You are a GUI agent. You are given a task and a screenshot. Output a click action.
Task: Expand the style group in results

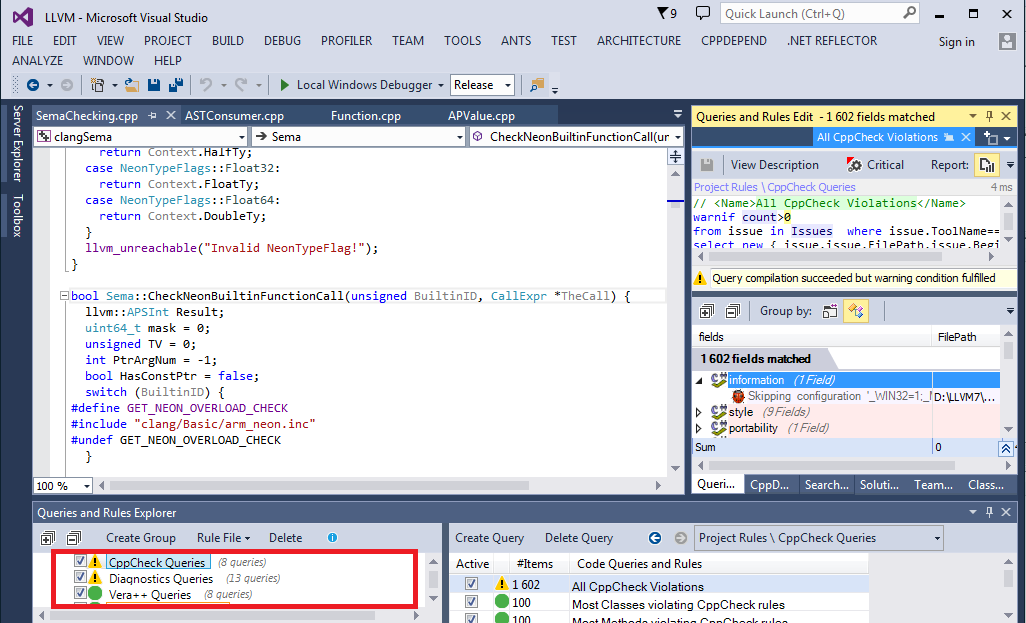click(x=699, y=412)
